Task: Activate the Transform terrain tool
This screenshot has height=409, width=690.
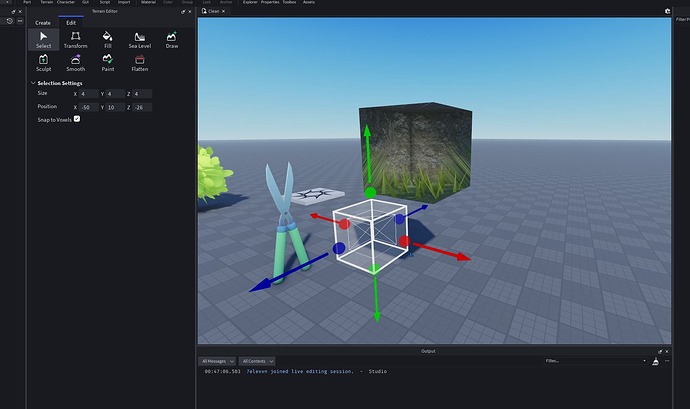Action: [76, 40]
